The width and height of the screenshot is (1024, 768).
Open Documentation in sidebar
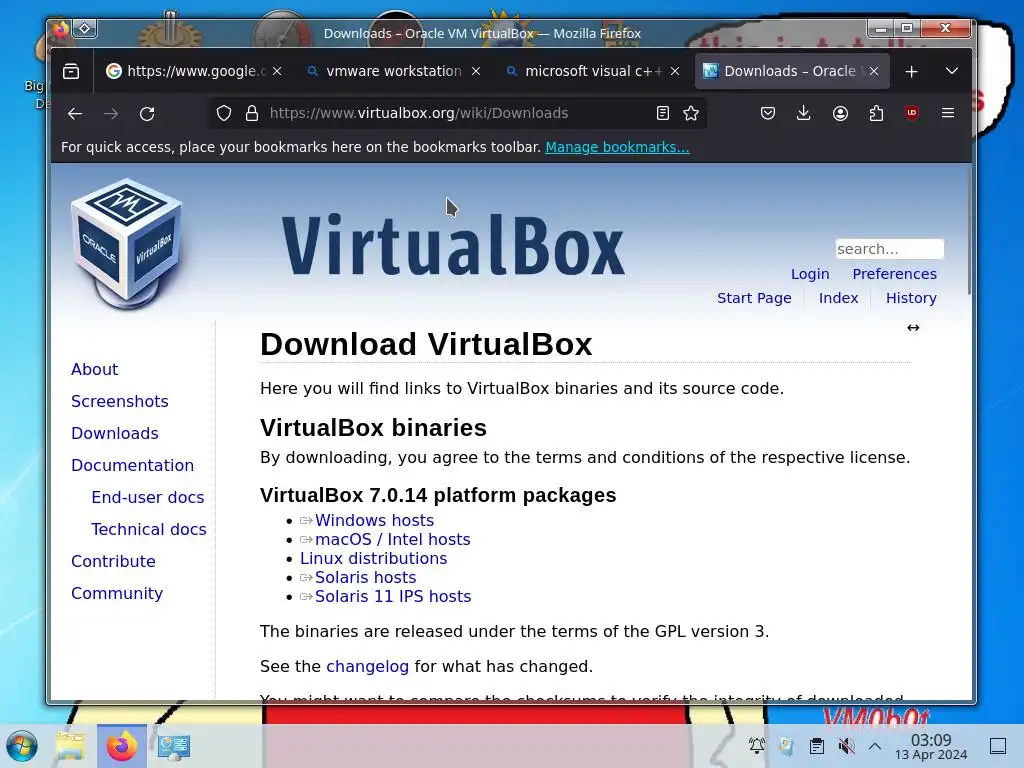pos(133,466)
